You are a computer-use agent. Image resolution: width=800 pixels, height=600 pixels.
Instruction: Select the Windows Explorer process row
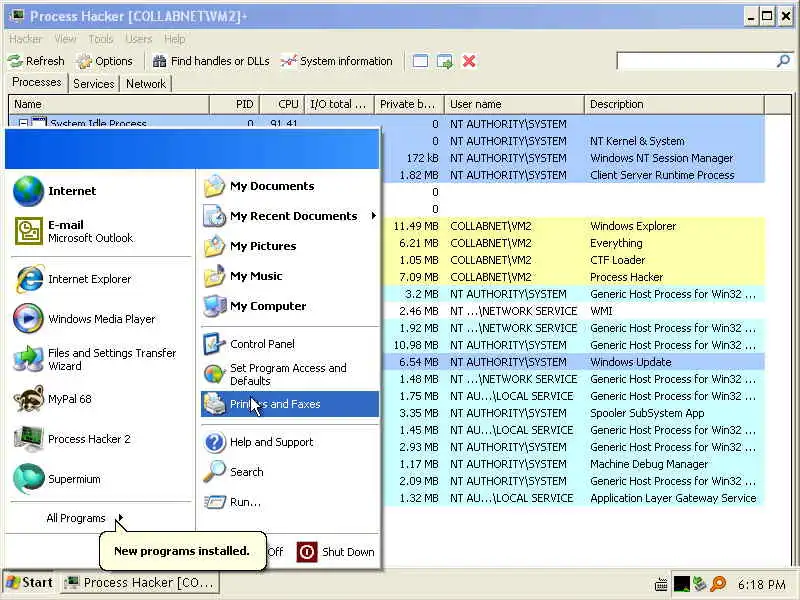(573, 226)
